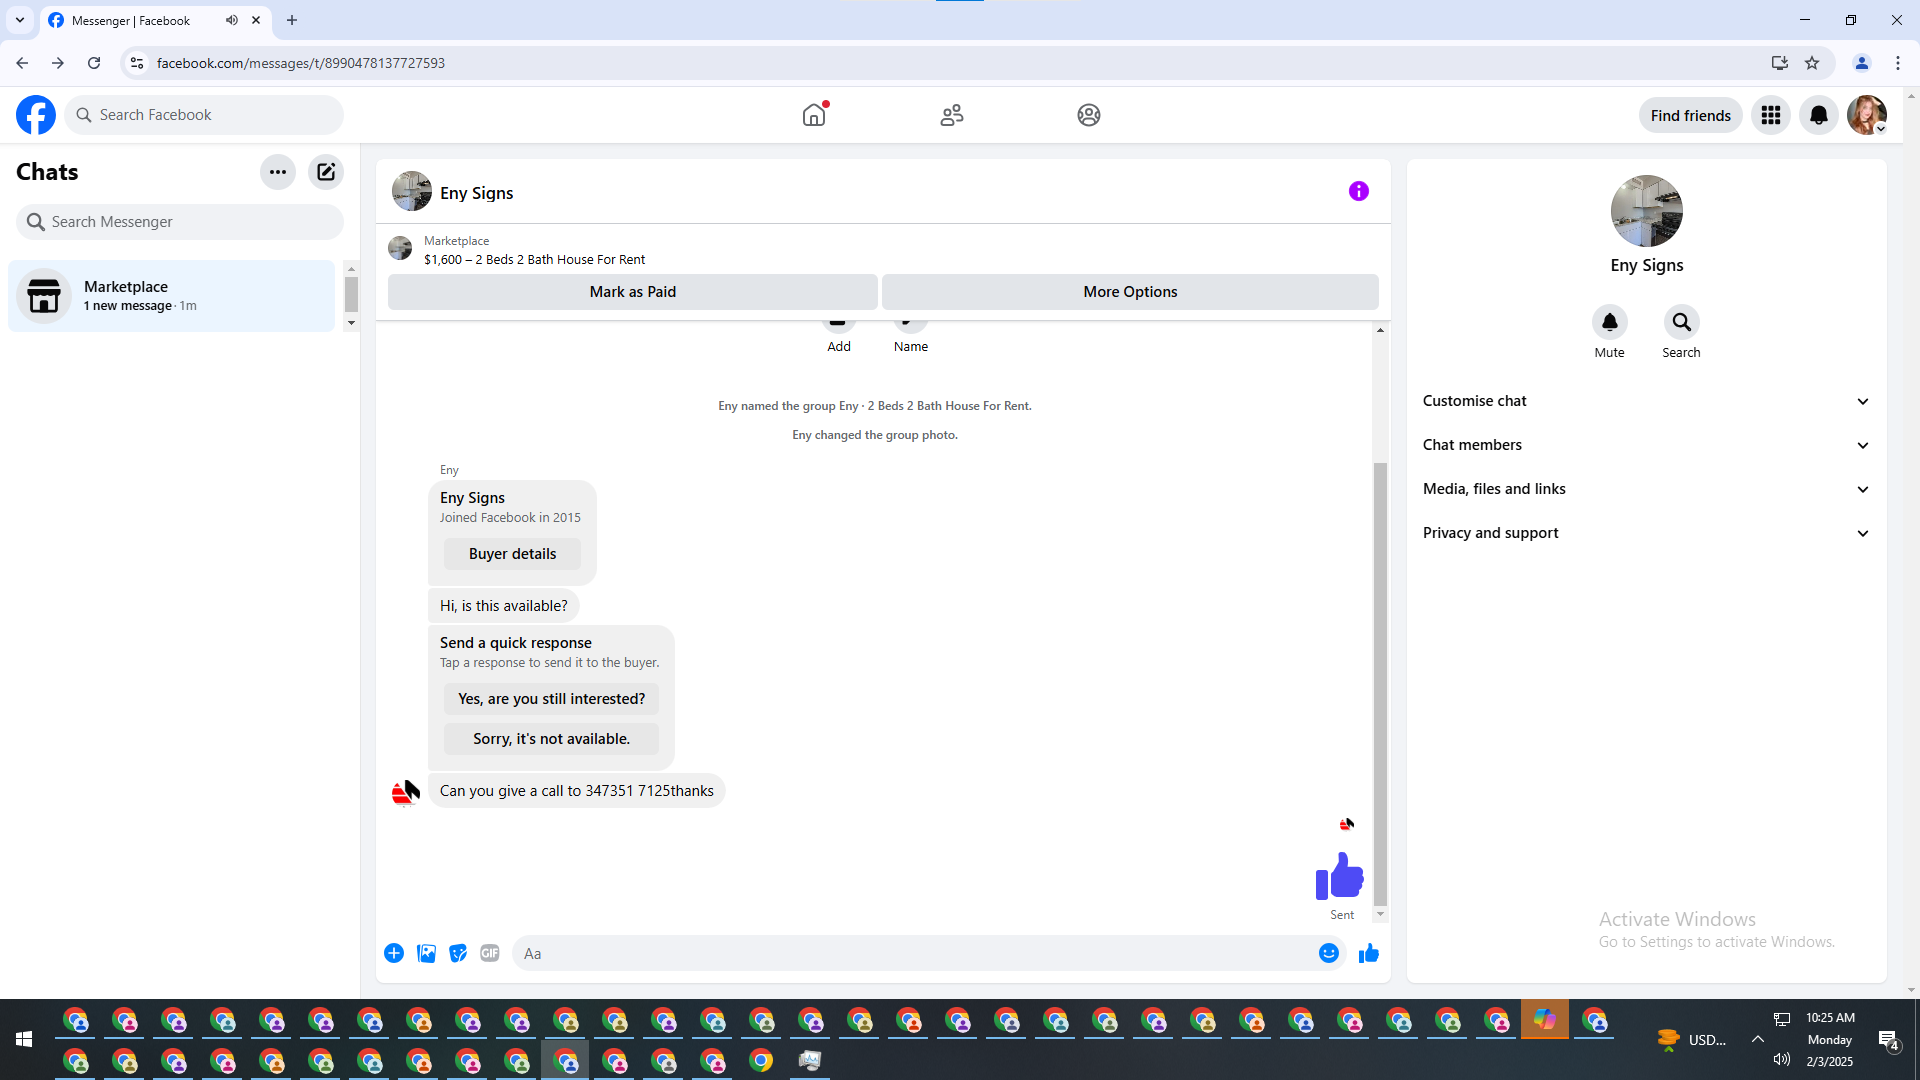Click the received message about calling 347351
The width and height of the screenshot is (1920, 1080).
[576, 791]
